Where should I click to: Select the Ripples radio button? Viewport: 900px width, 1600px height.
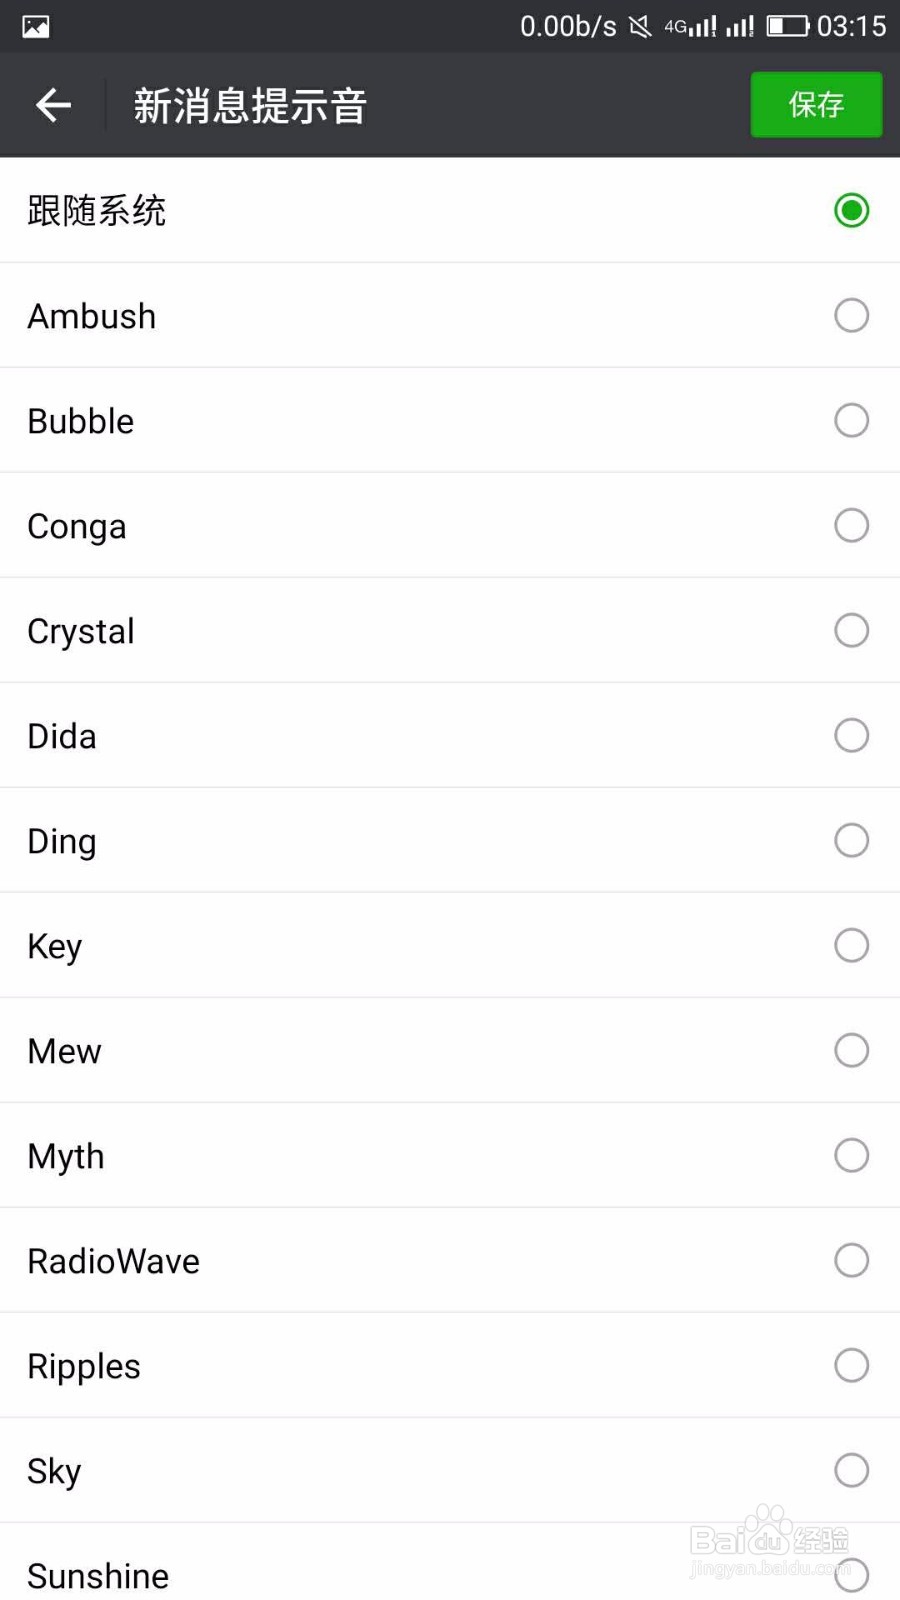[x=851, y=1366]
